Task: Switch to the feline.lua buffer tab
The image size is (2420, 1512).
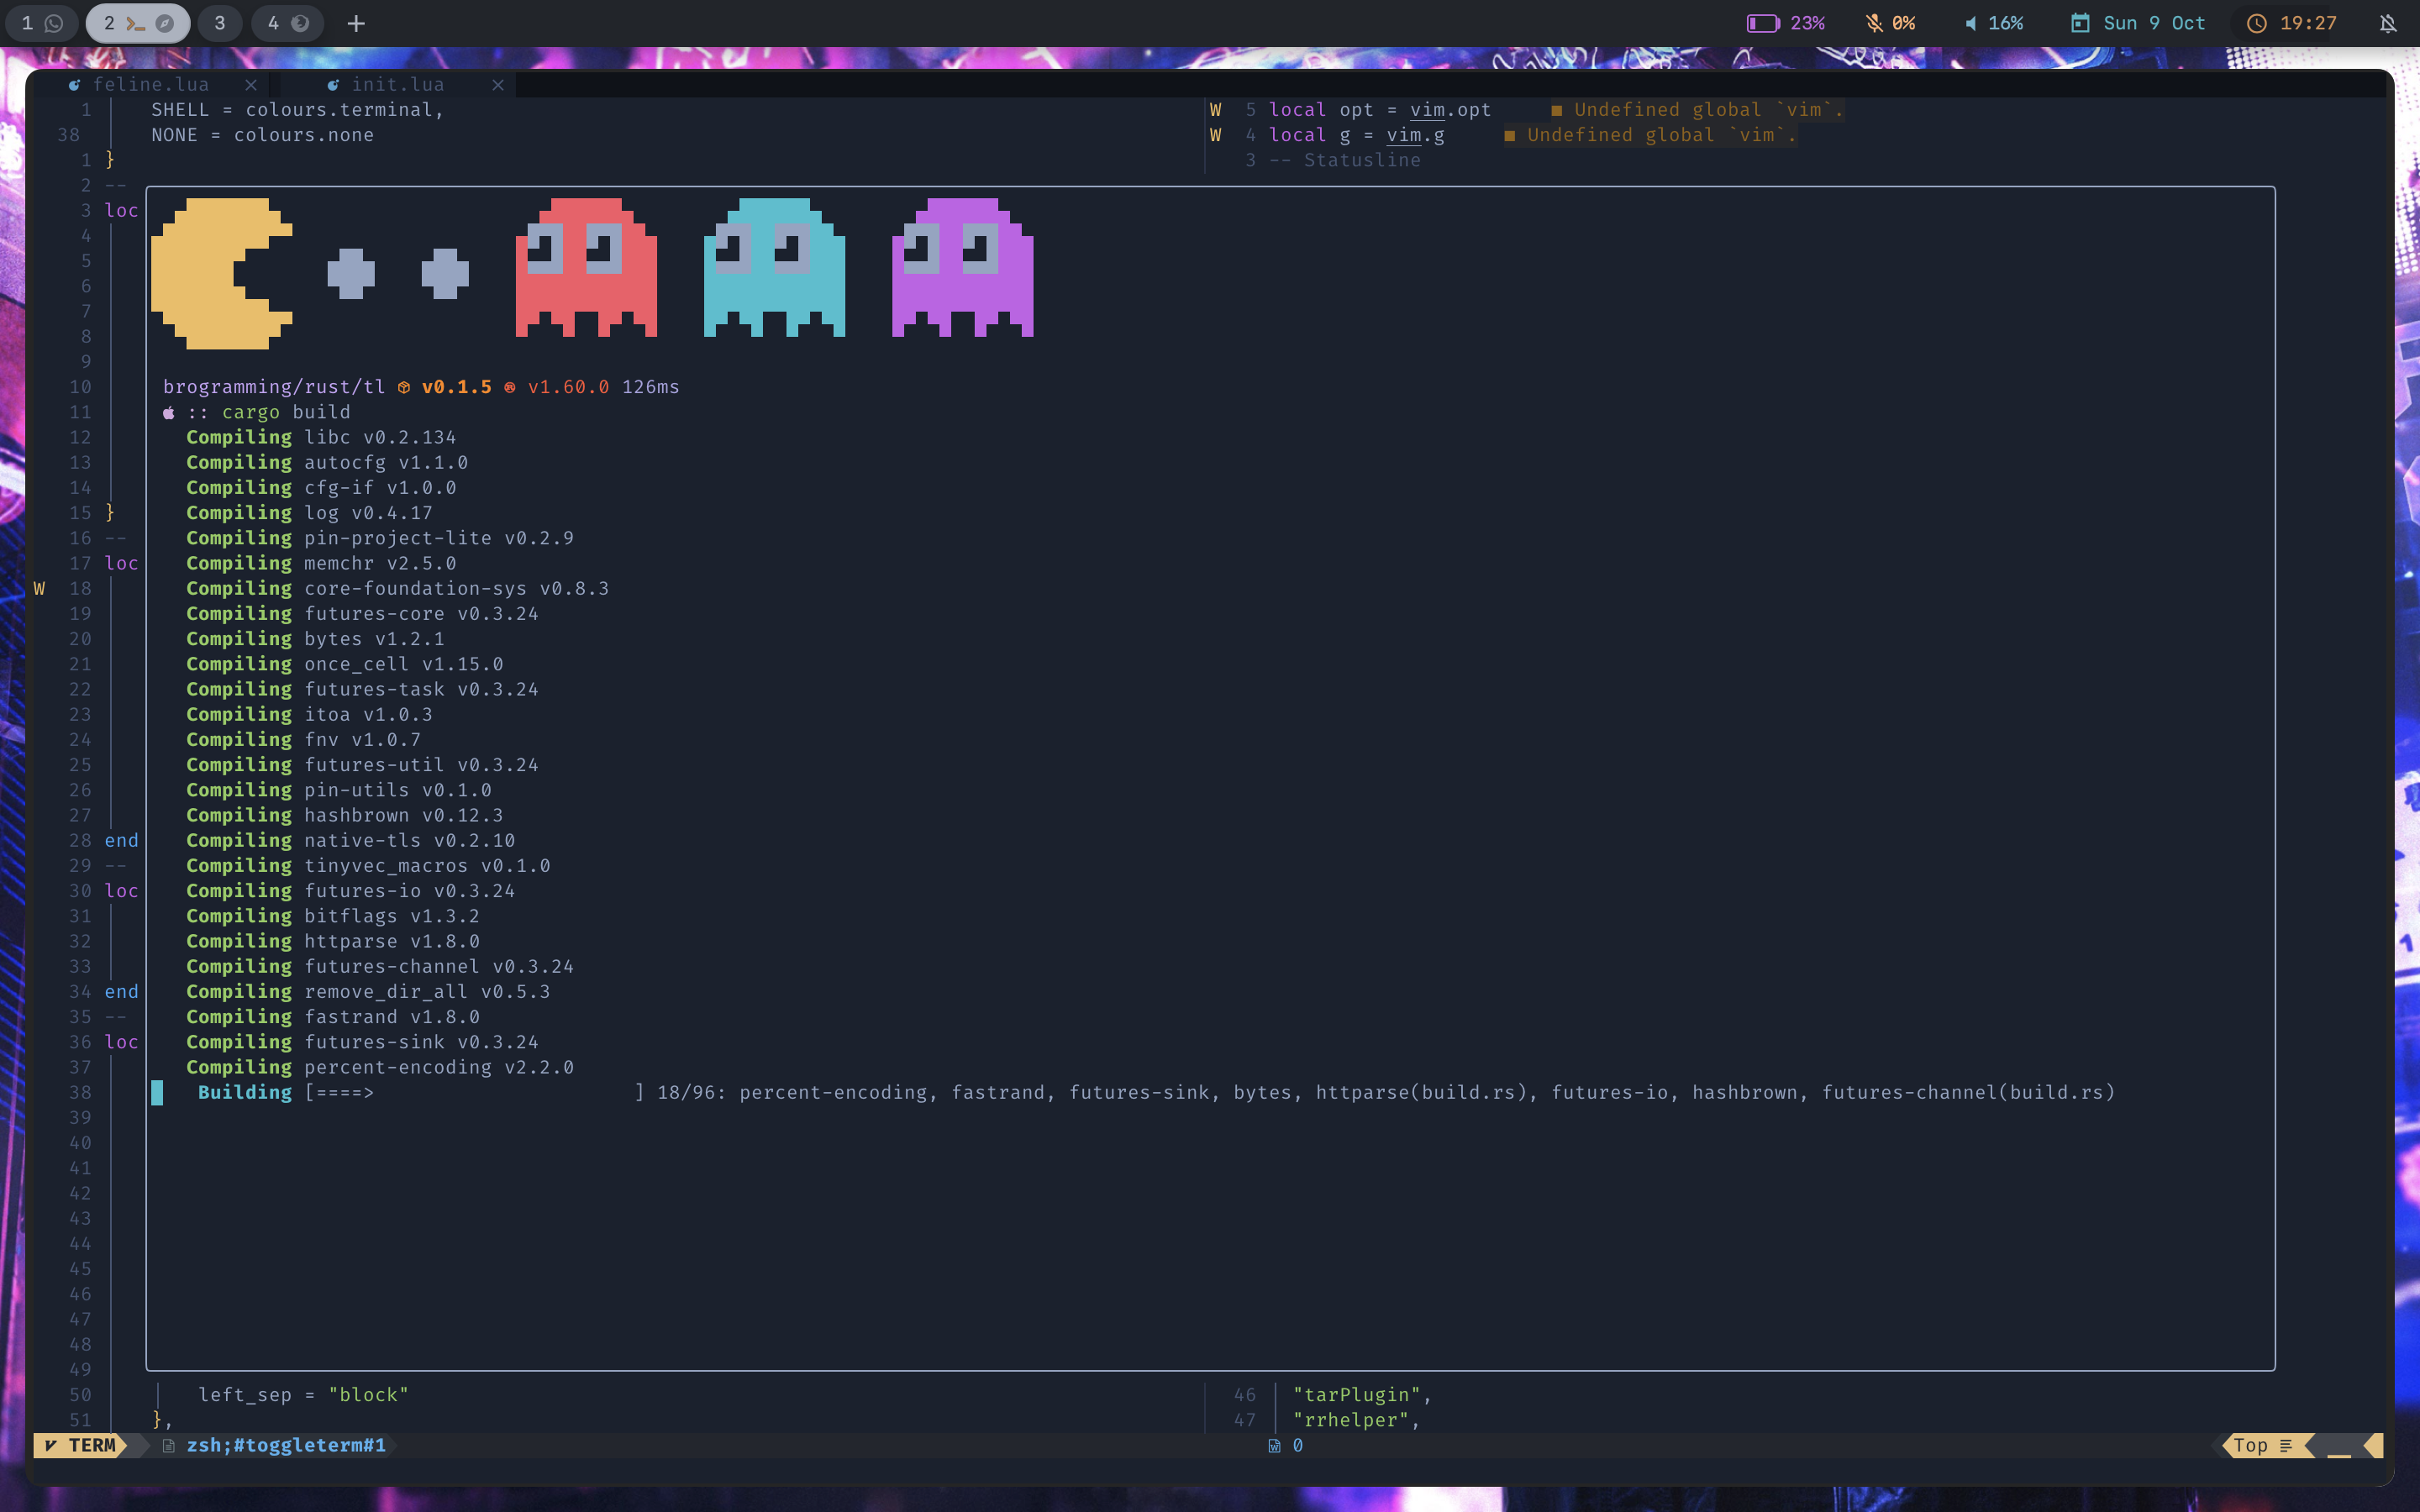Action: click(150, 85)
